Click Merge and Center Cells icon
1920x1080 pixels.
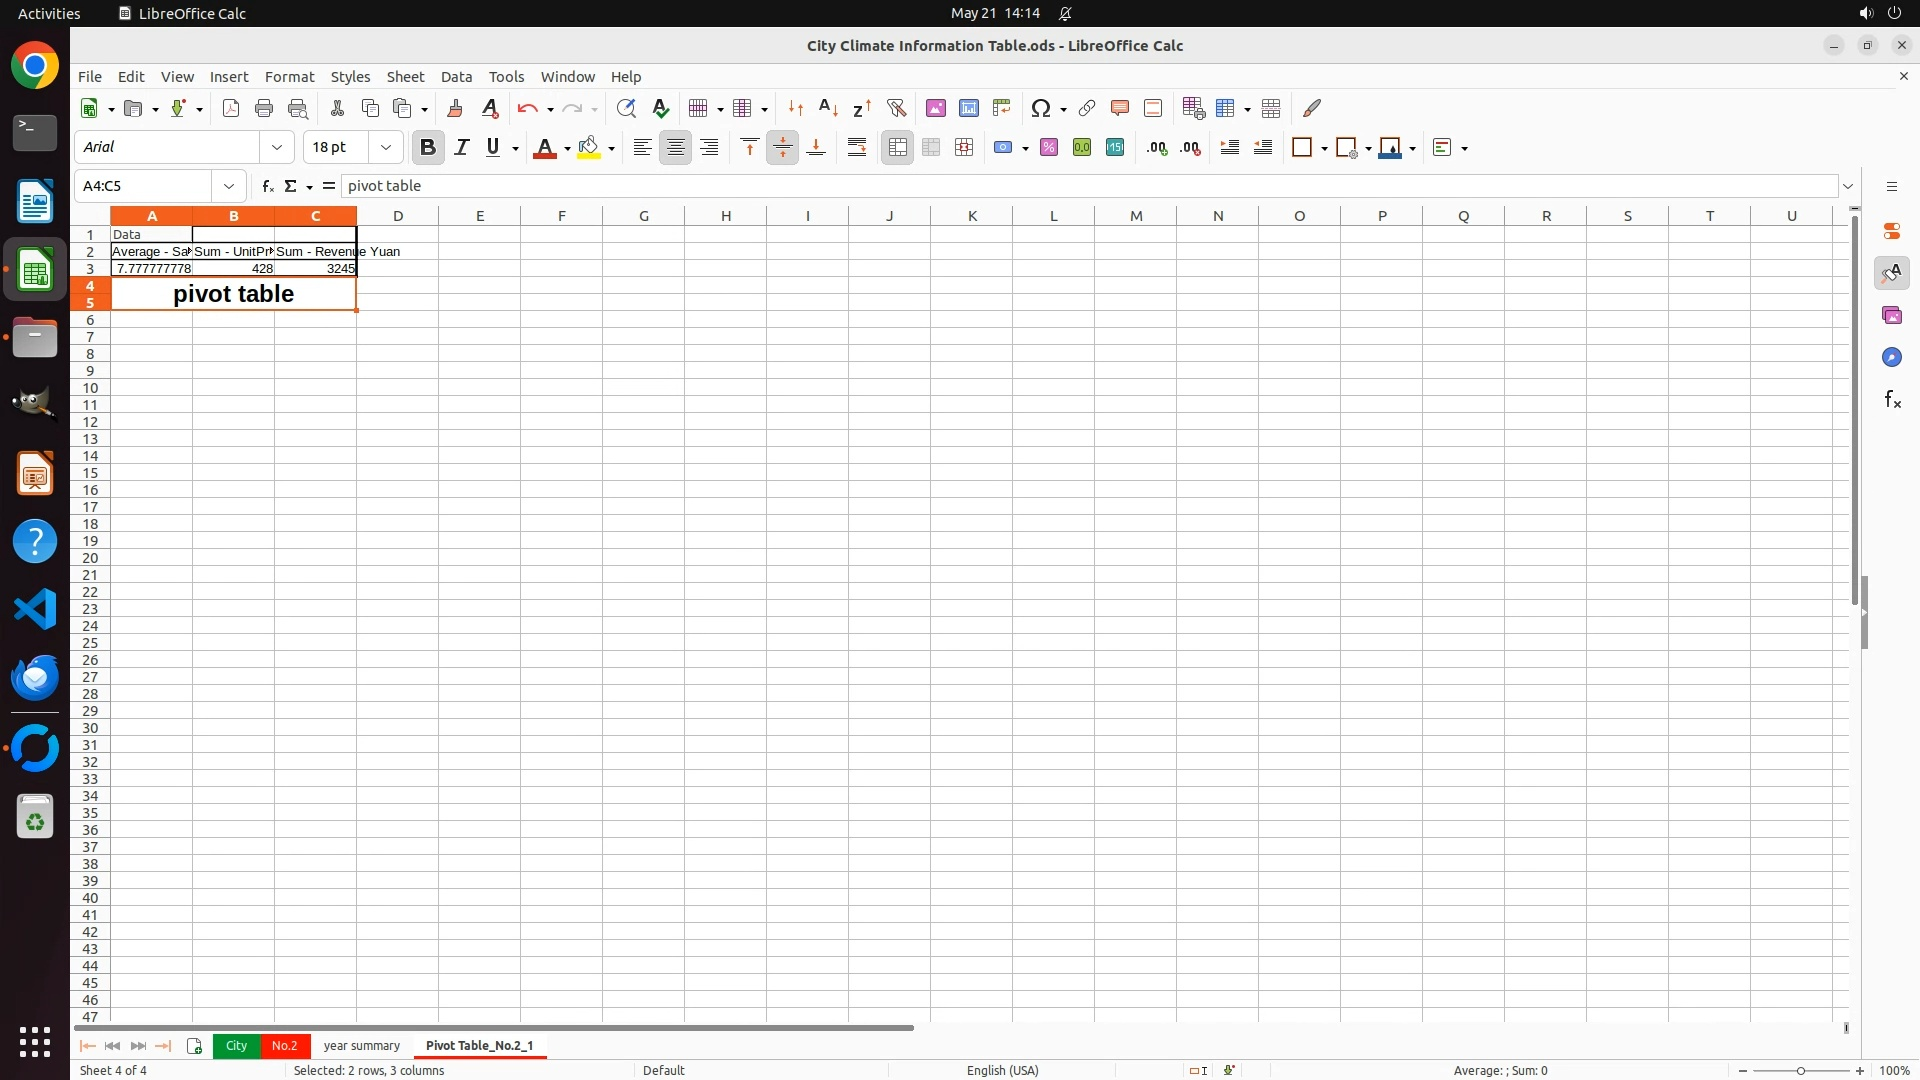pyautogui.click(x=897, y=148)
